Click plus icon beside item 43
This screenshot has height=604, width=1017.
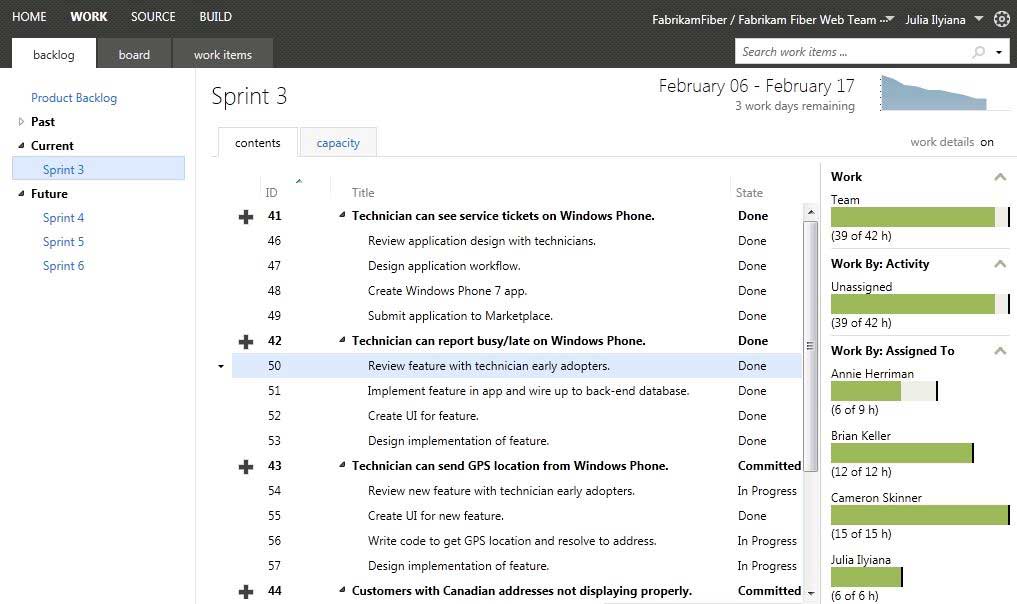(246, 466)
